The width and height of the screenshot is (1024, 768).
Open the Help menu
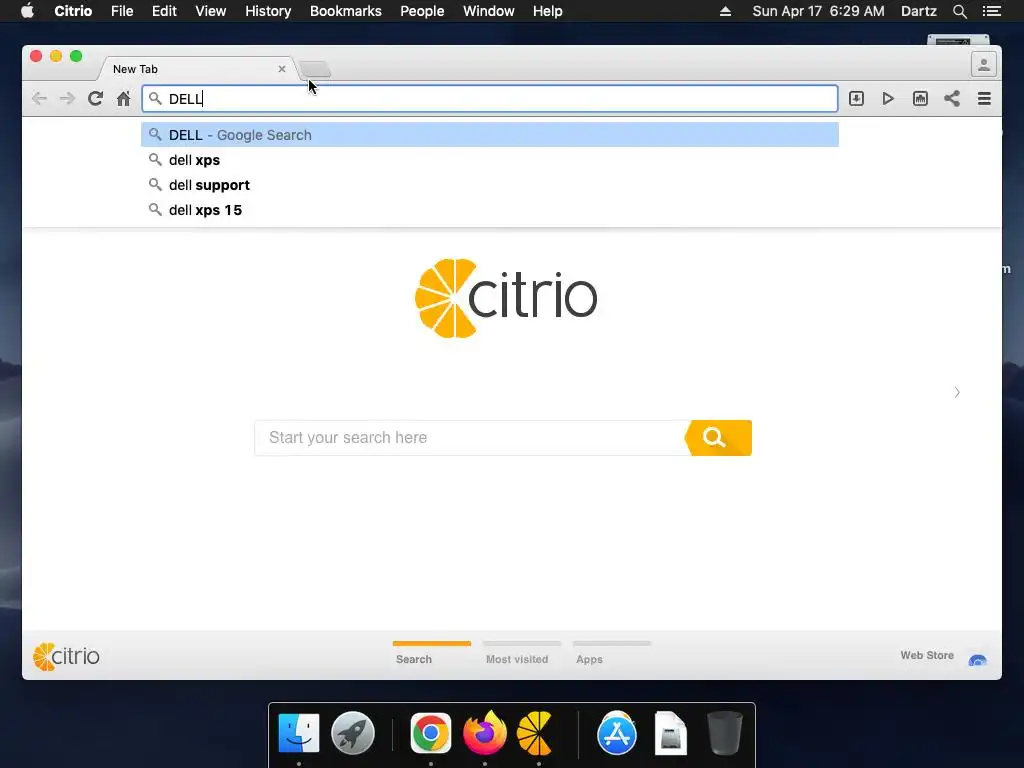pos(547,11)
